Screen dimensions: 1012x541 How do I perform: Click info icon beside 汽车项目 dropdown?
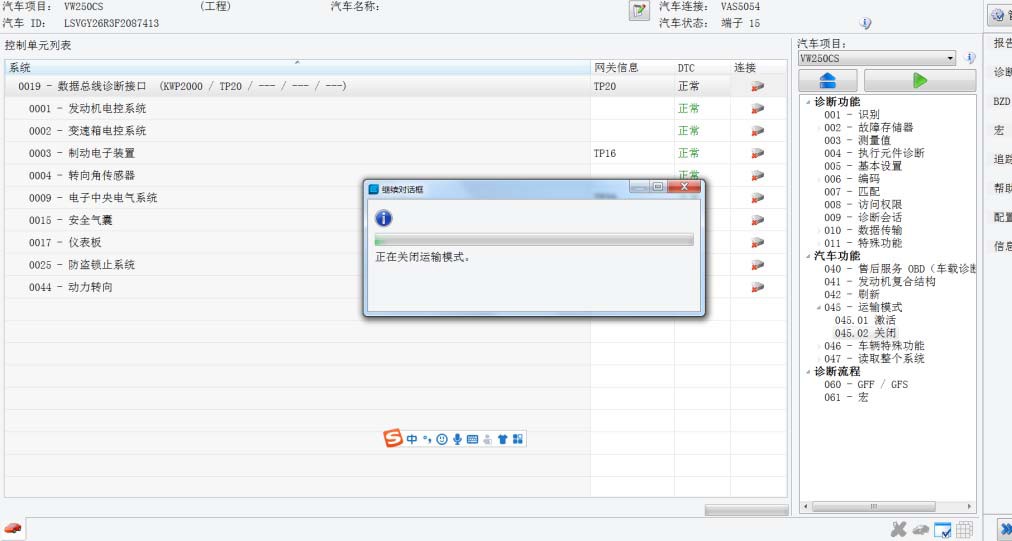pyautogui.click(x=969, y=59)
